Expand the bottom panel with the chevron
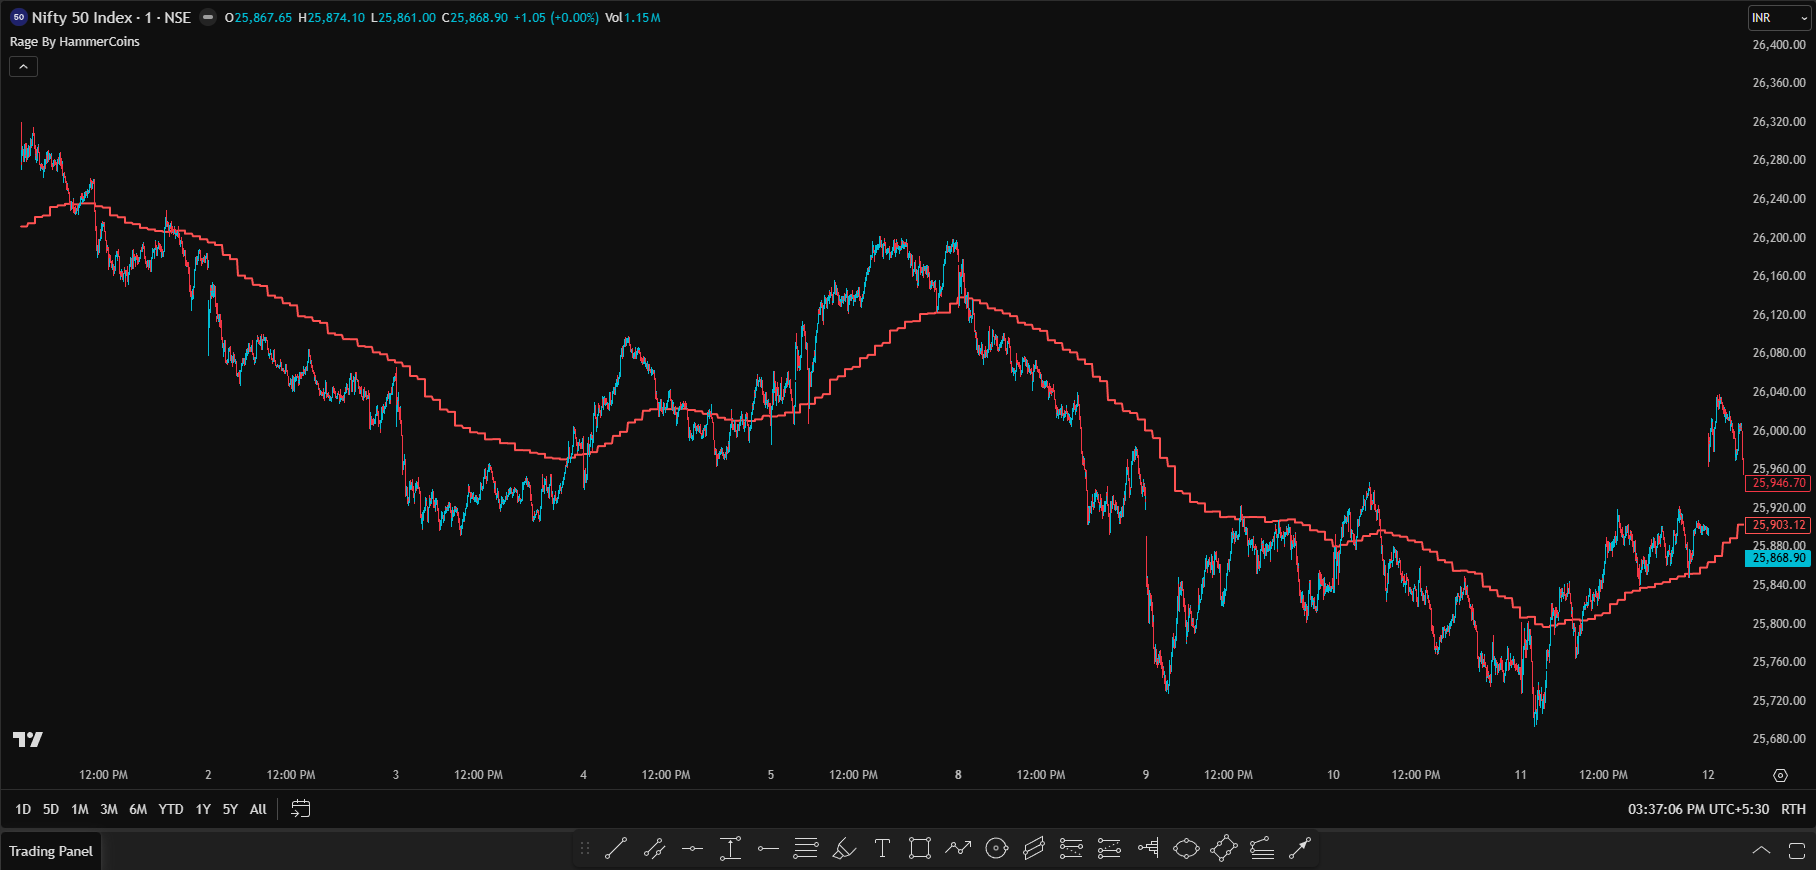Viewport: 1816px width, 870px height. point(1761,850)
